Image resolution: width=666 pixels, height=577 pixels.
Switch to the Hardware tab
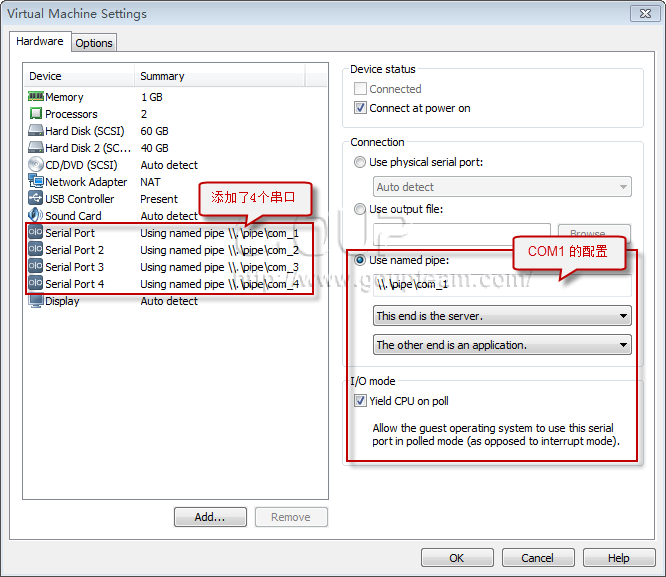coord(40,41)
